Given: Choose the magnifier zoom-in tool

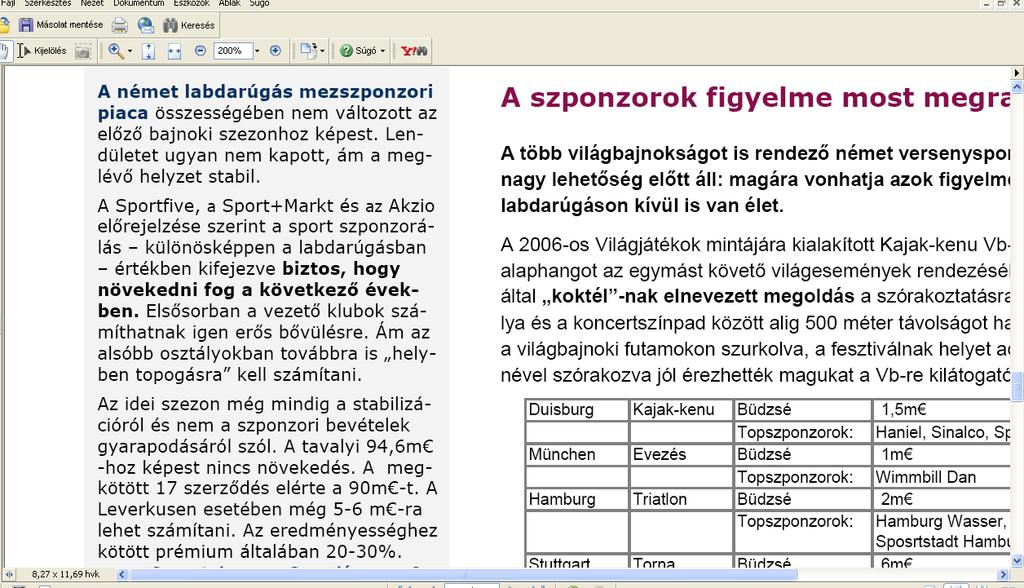Looking at the screenshot, I should pos(116,51).
